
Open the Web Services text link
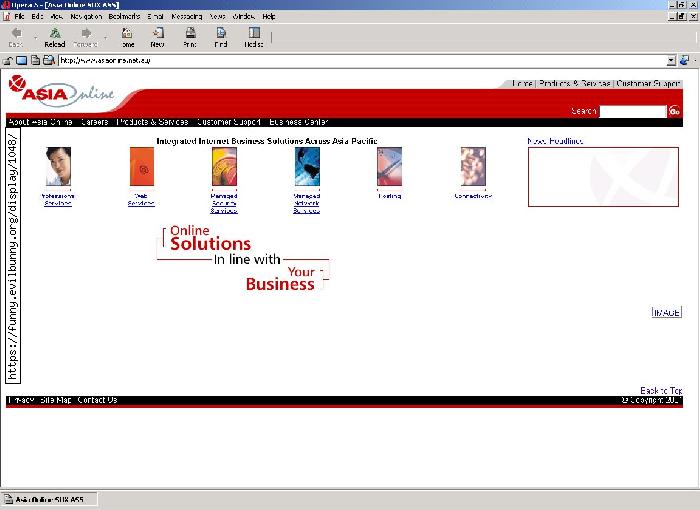pos(141,200)
